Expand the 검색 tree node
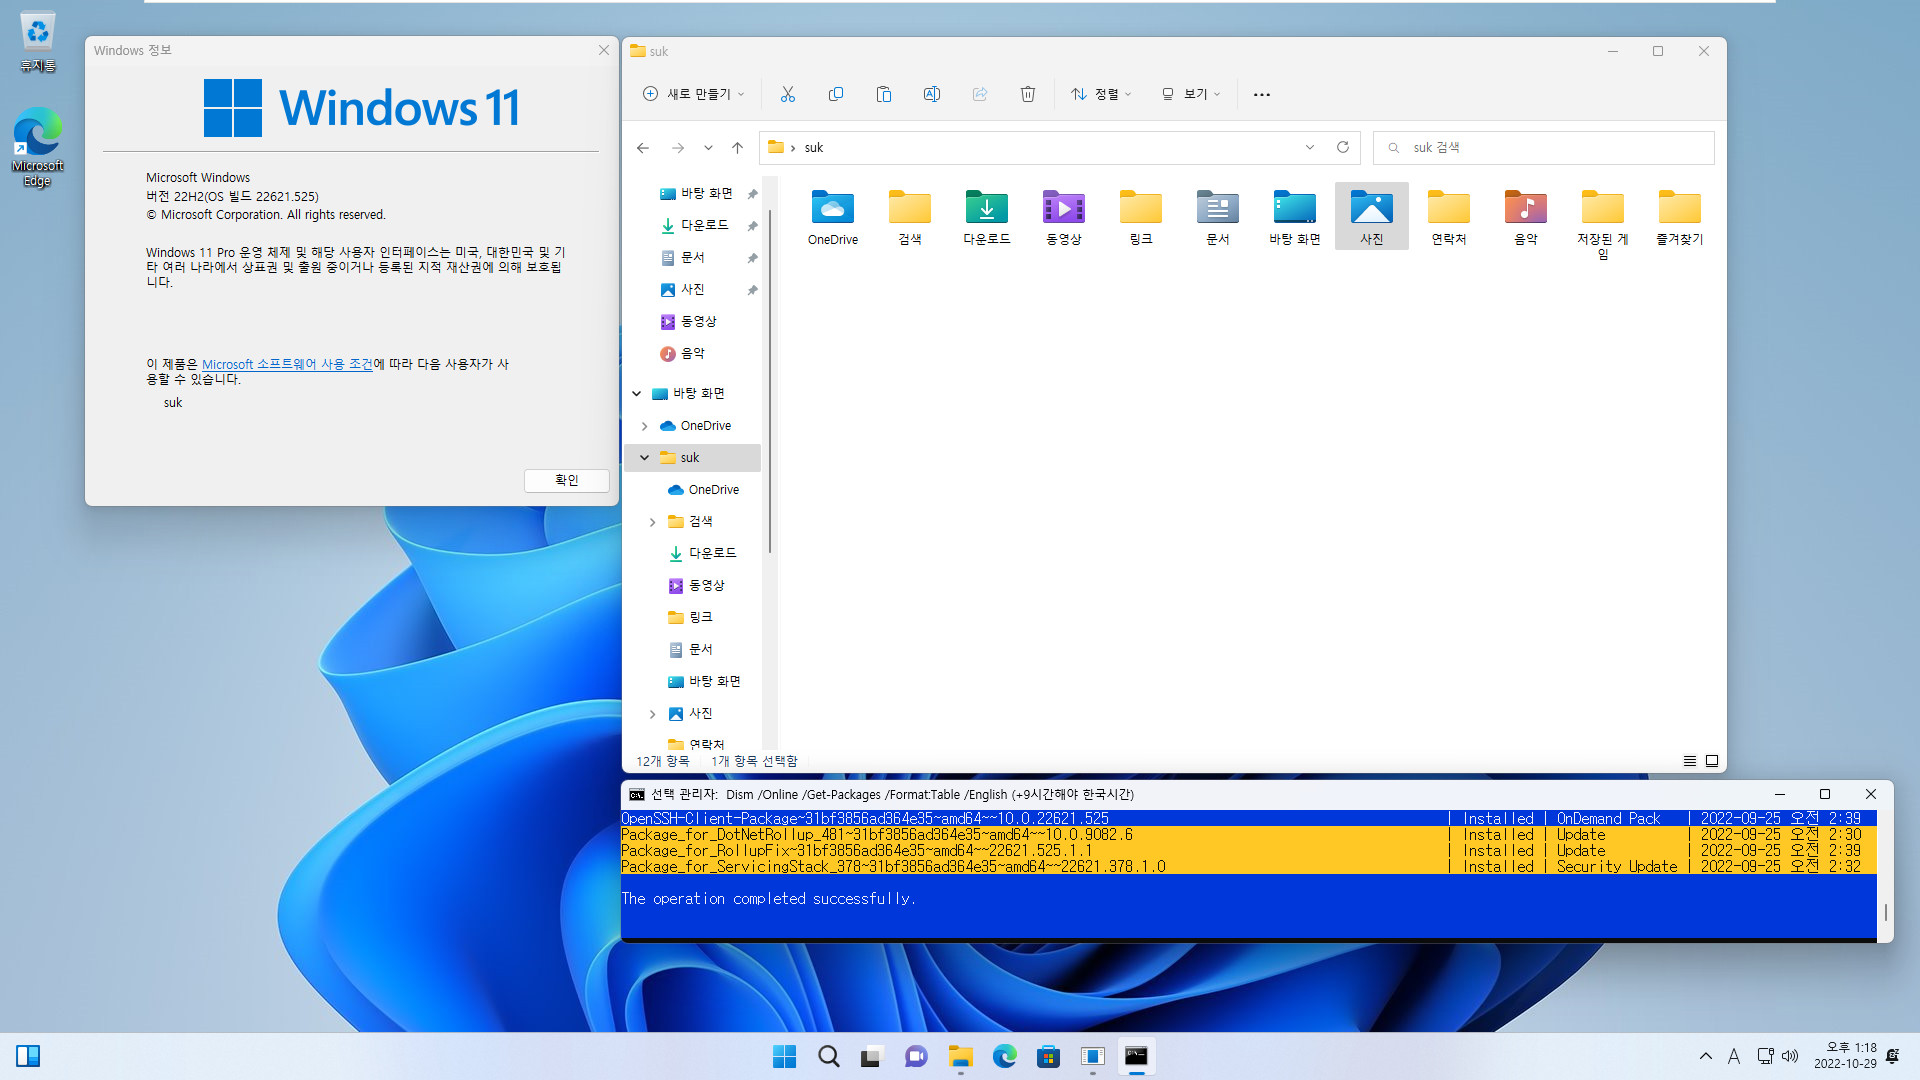Viewport: 1920px width, 1080px height. 653,522
